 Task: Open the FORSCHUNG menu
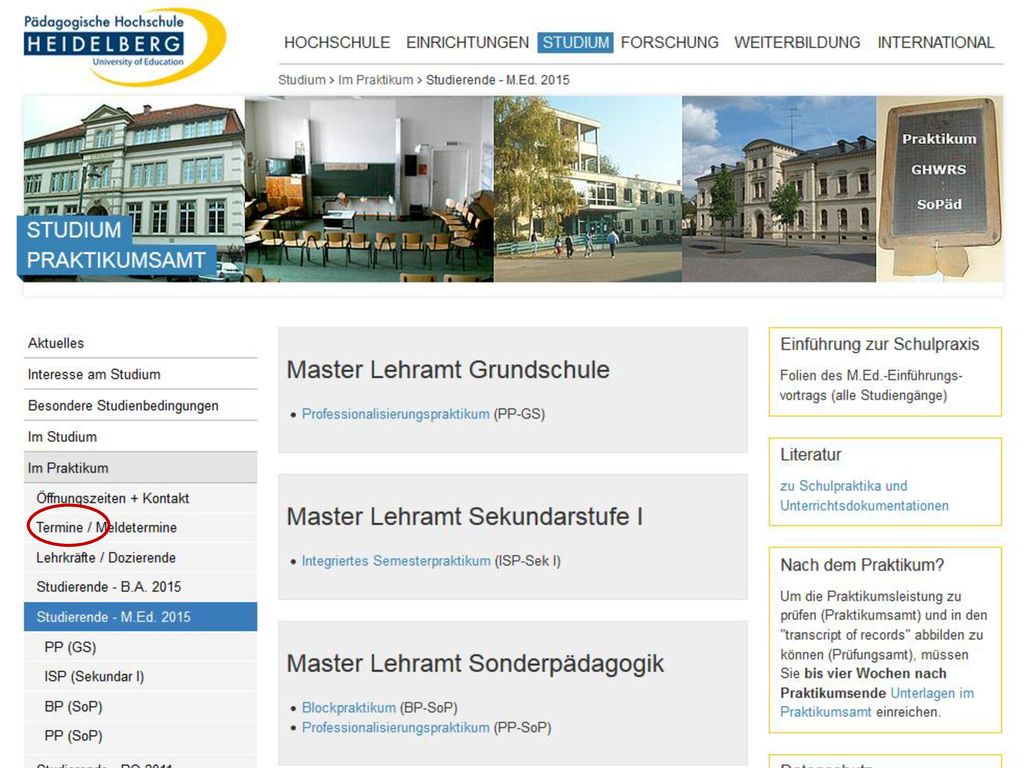coord(669,42)
